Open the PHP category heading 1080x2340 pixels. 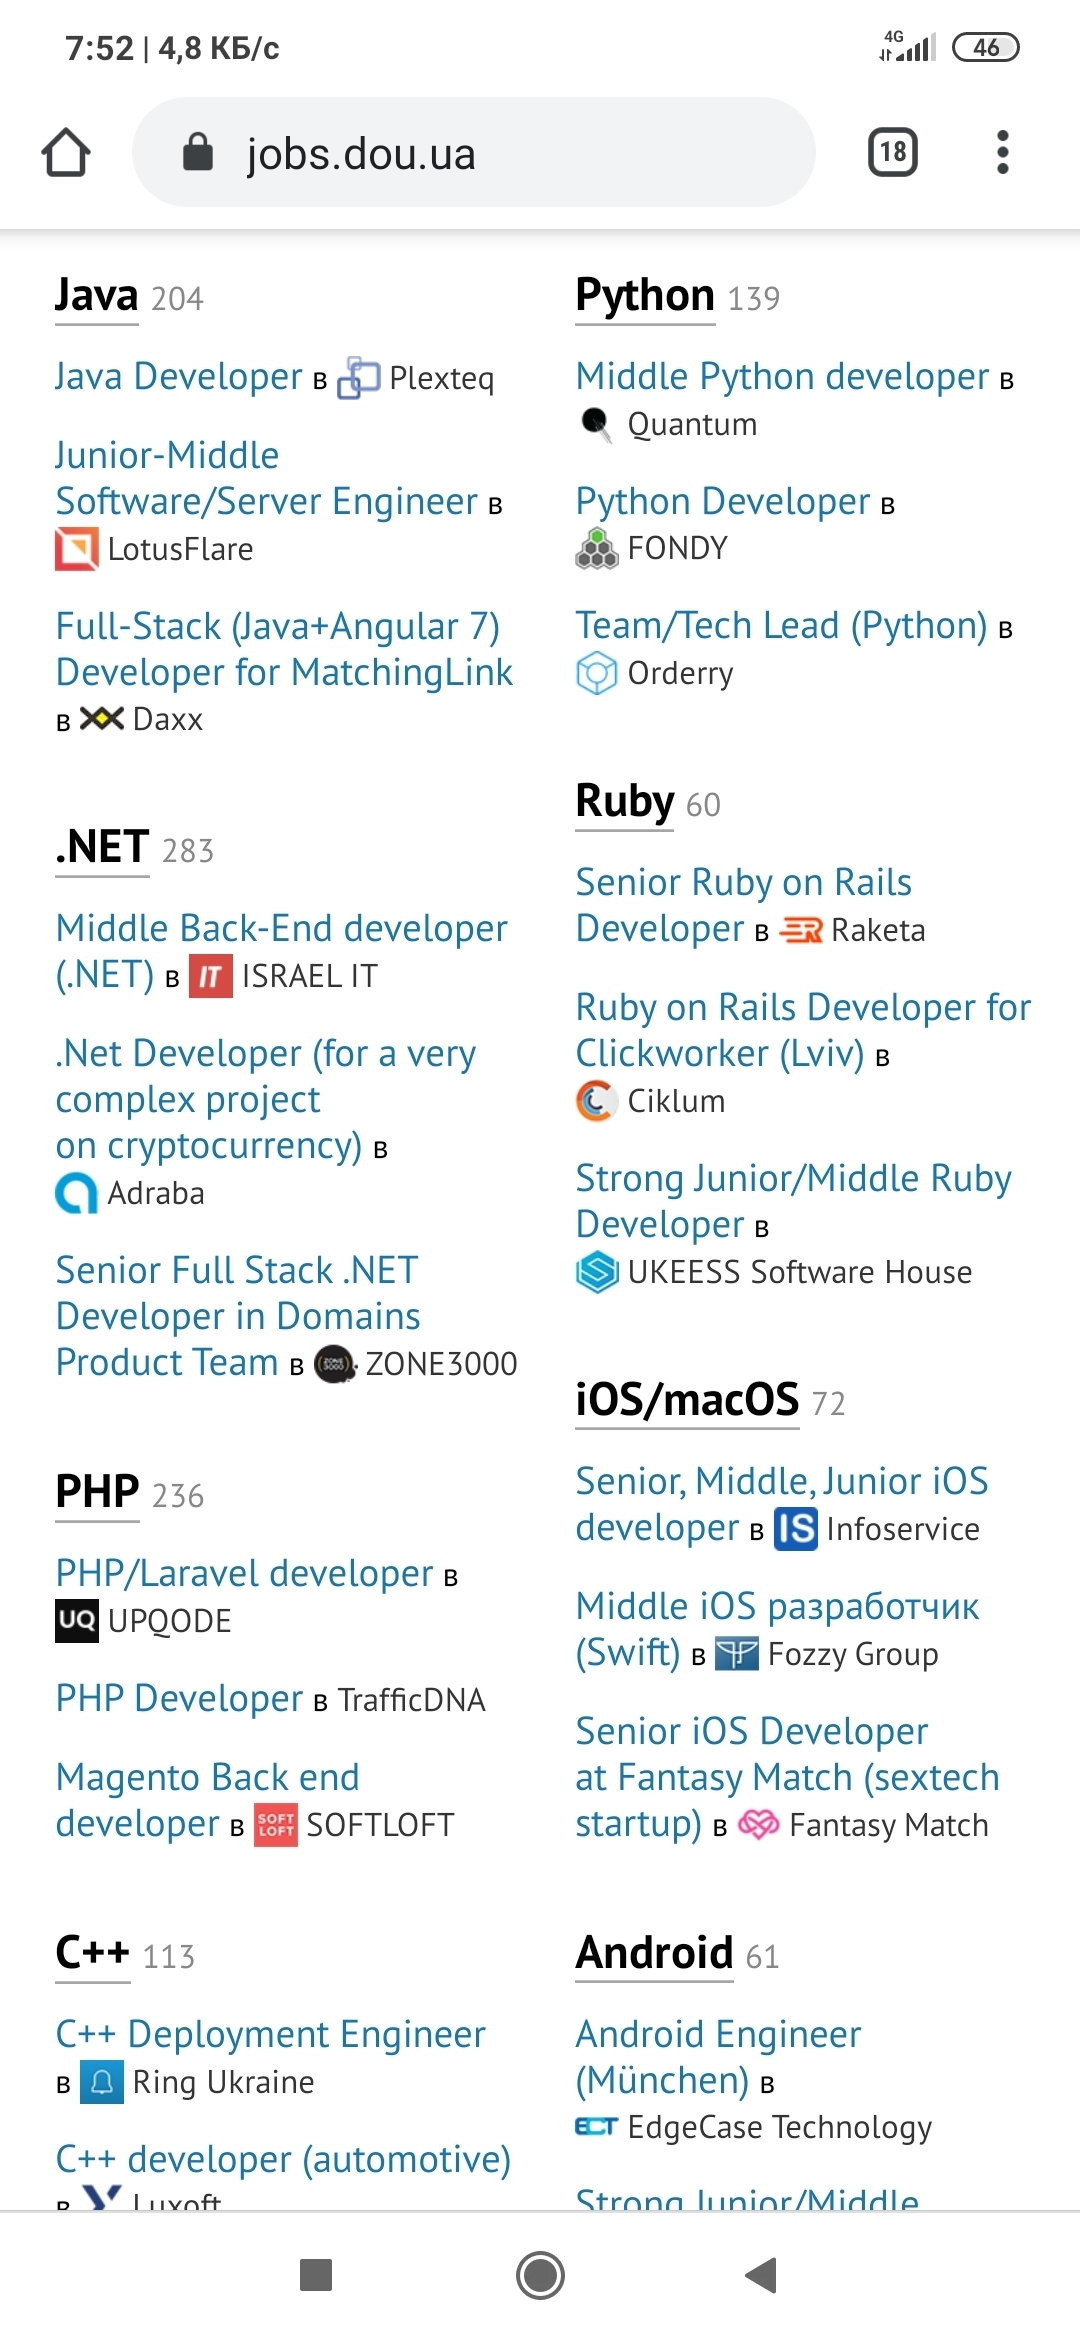coord(97,1492)
